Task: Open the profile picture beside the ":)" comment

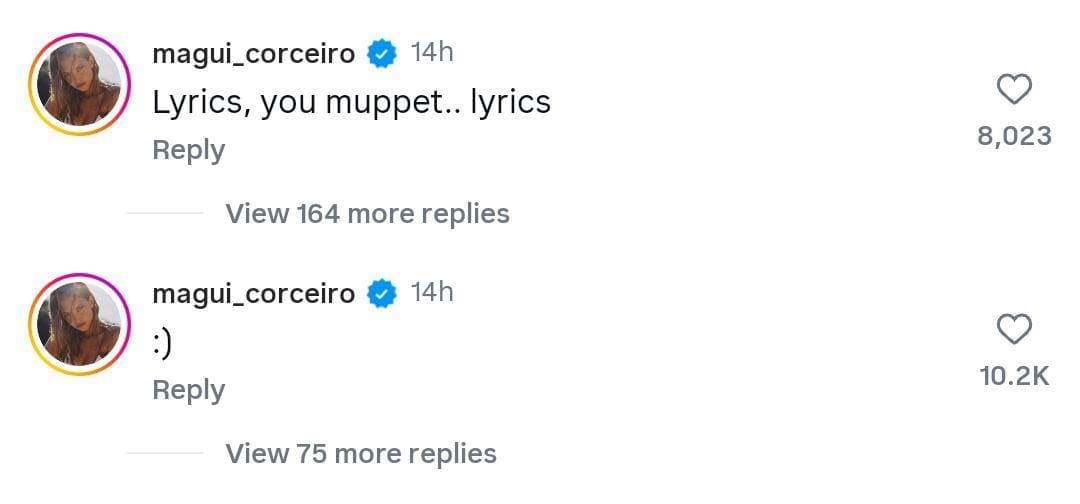Action: tap(79, 323)
